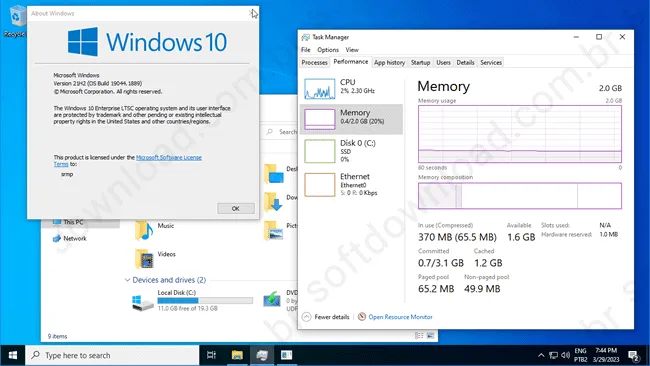Select the CPU performance graph thumbnail
The image size is (650, 366).
(320, 89)
